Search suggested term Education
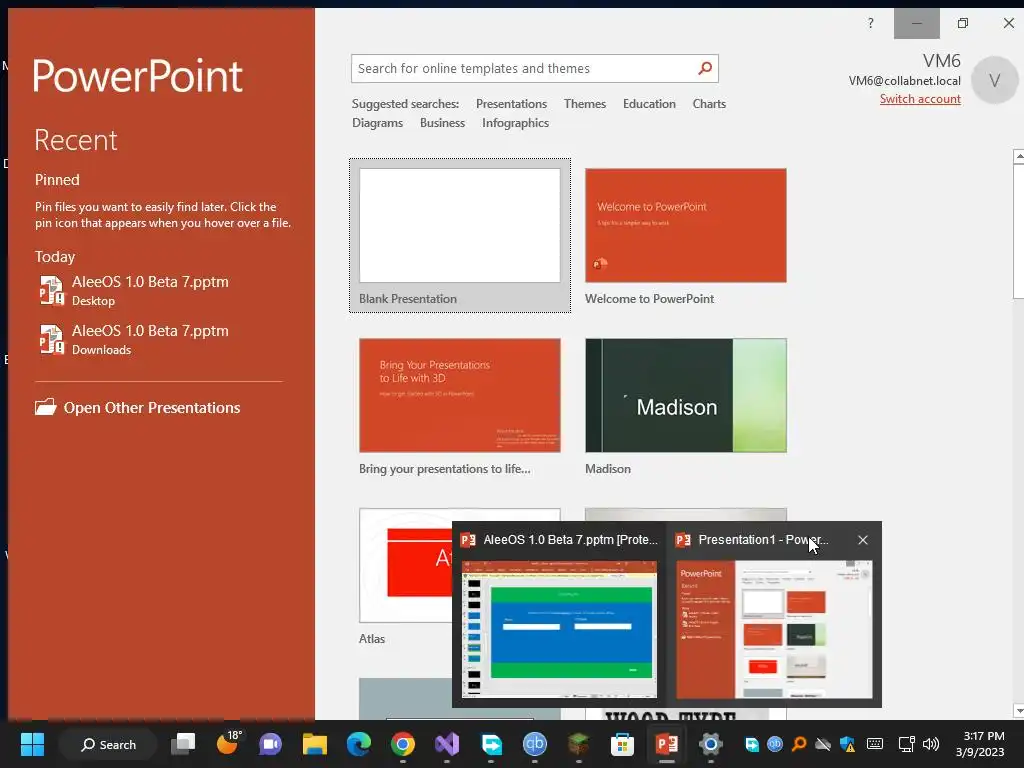 (649, 104)
